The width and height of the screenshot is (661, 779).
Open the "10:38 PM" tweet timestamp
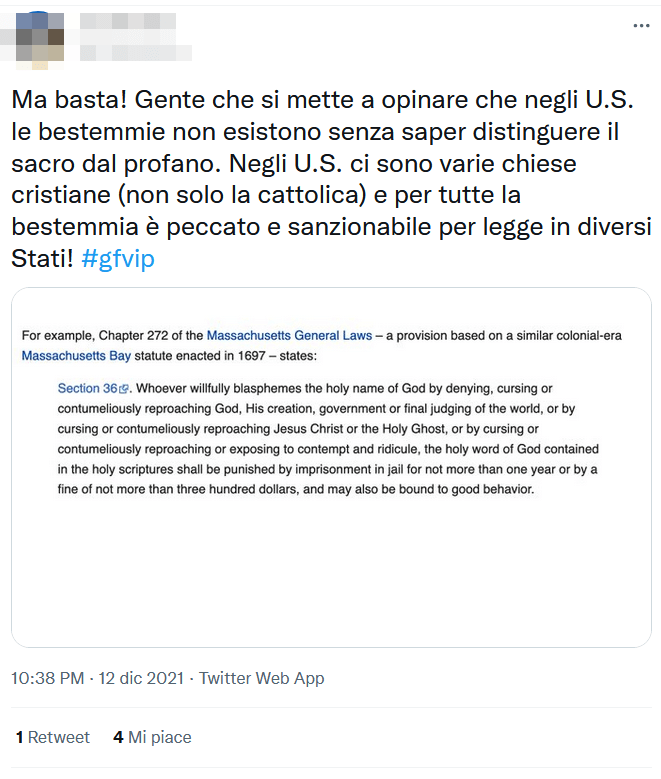47,678
